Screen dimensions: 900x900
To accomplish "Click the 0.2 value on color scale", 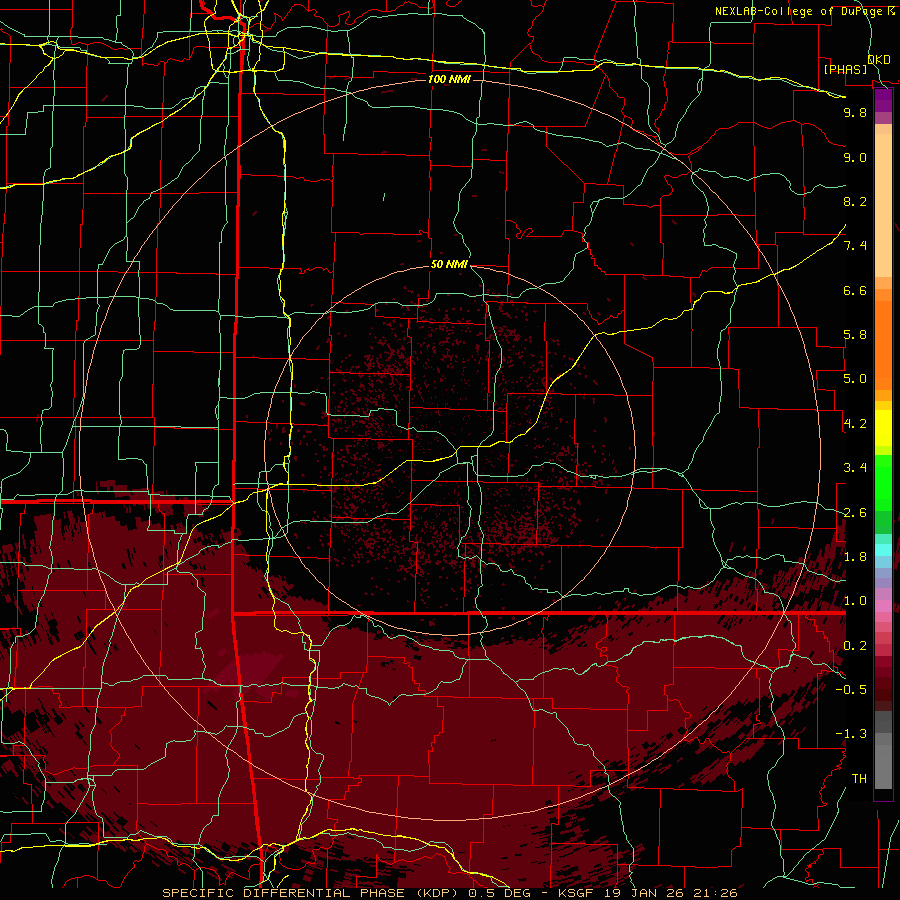I will click(x=855, y=646).
